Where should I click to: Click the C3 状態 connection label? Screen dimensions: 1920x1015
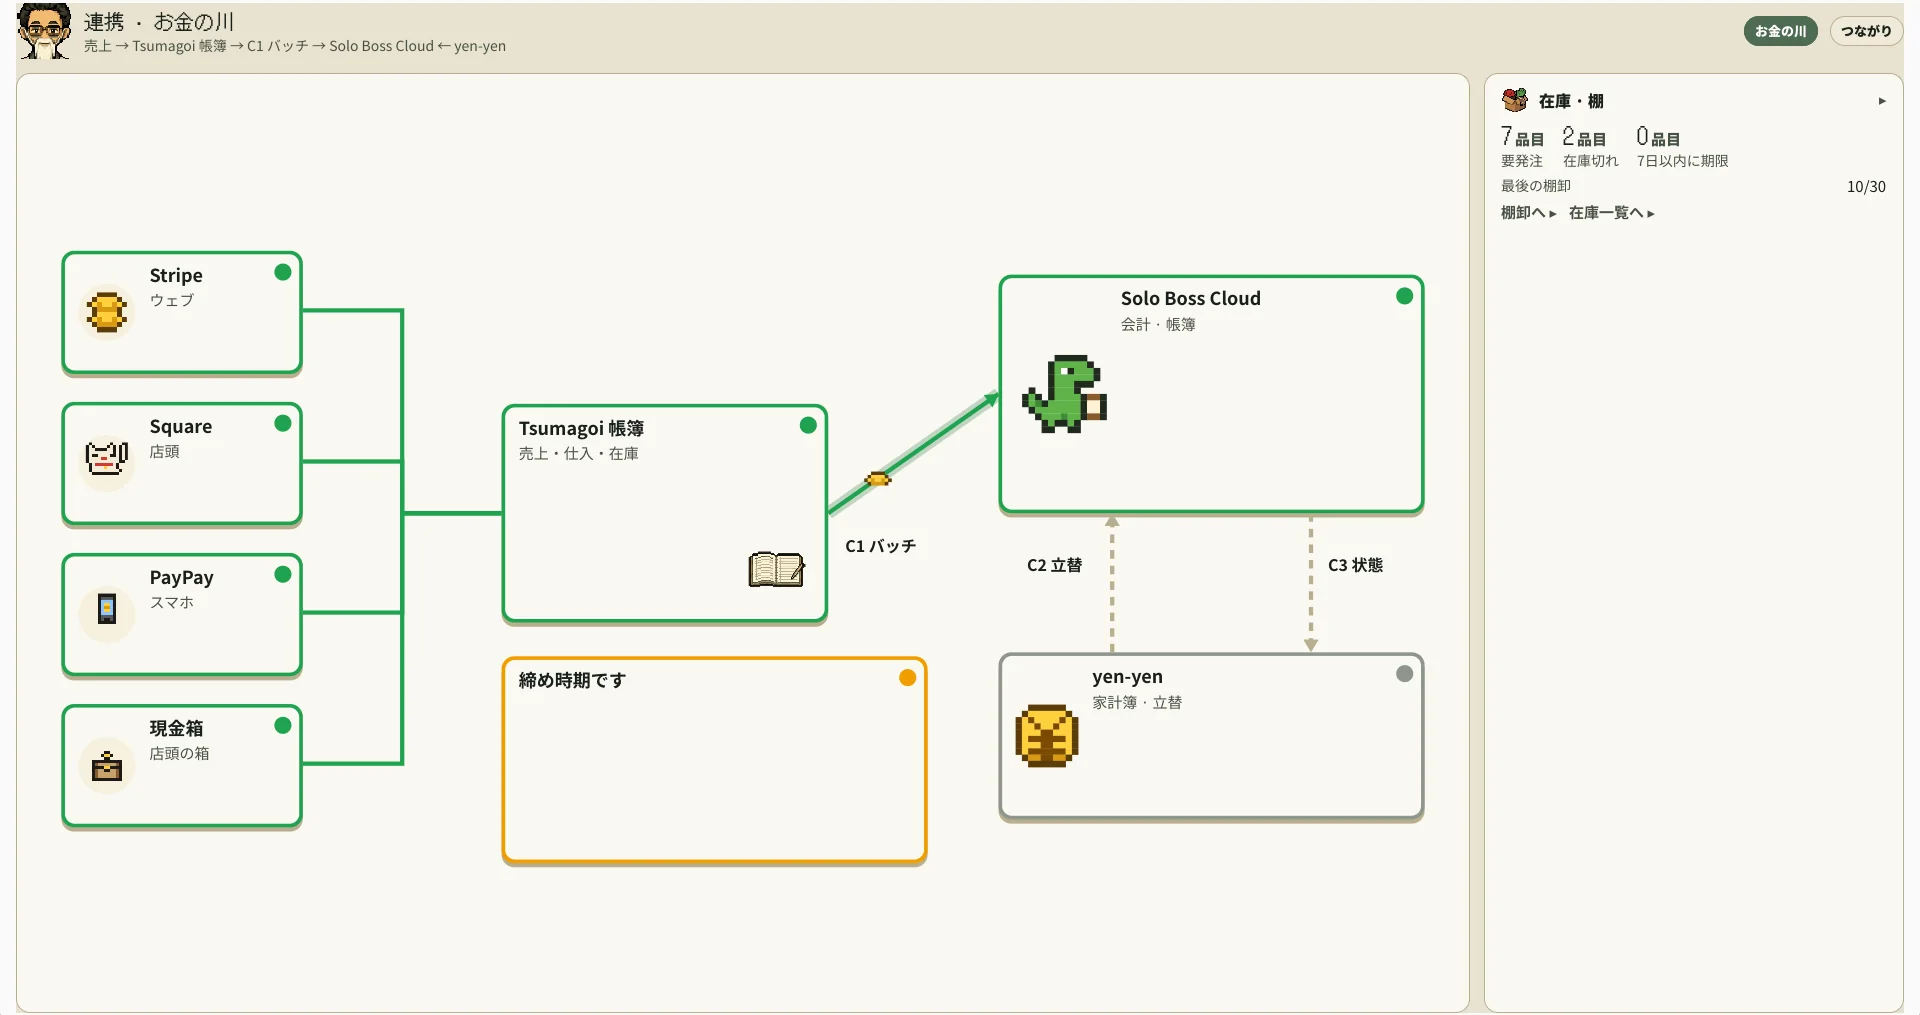coord(1355,565)
